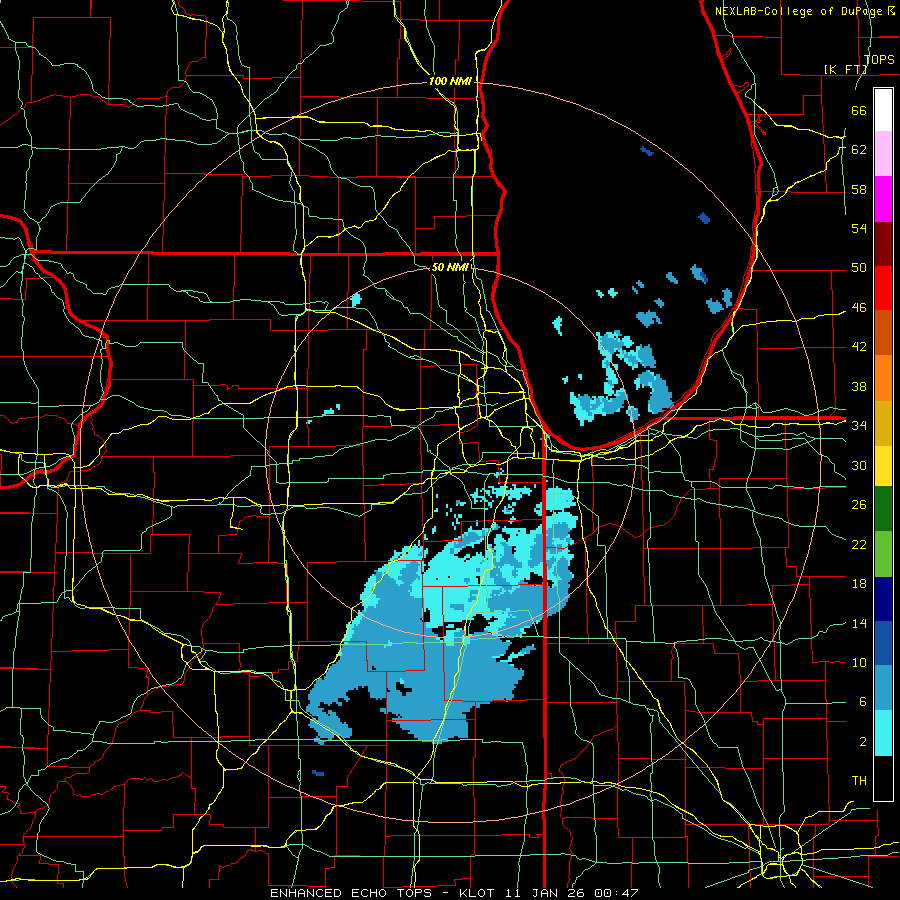Click the "NEXLAB-College of DuPage" label
This screenshot has height=900, width=900.
point(798,11)
